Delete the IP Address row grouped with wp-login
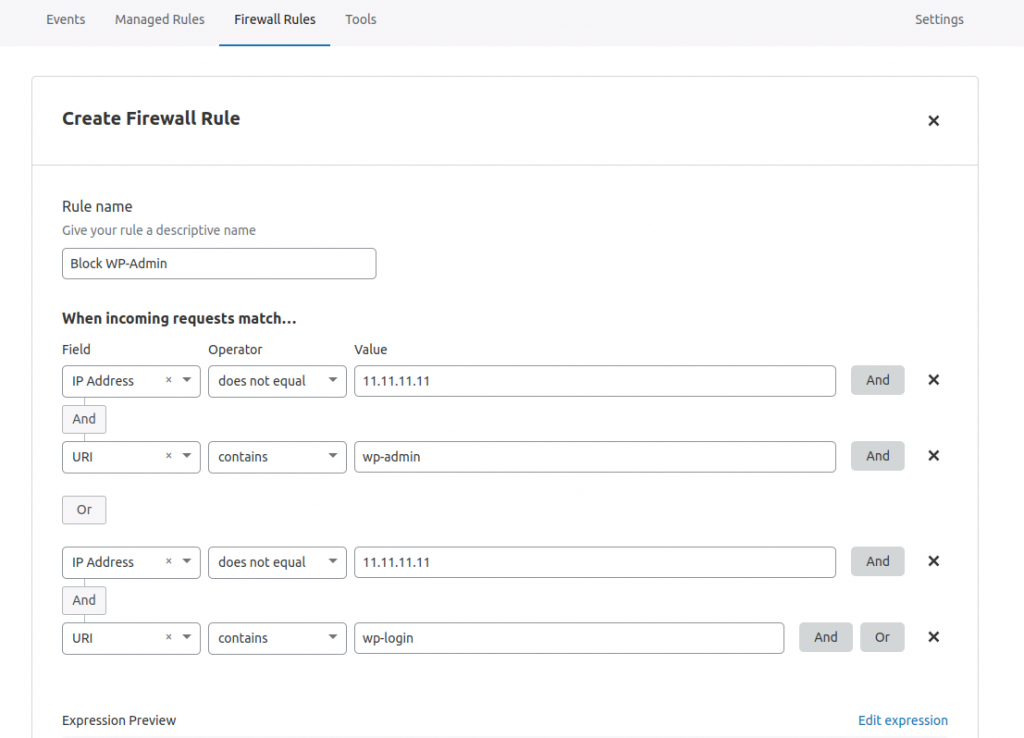Screen dimensions: 1024x738 tap(933, 561)
